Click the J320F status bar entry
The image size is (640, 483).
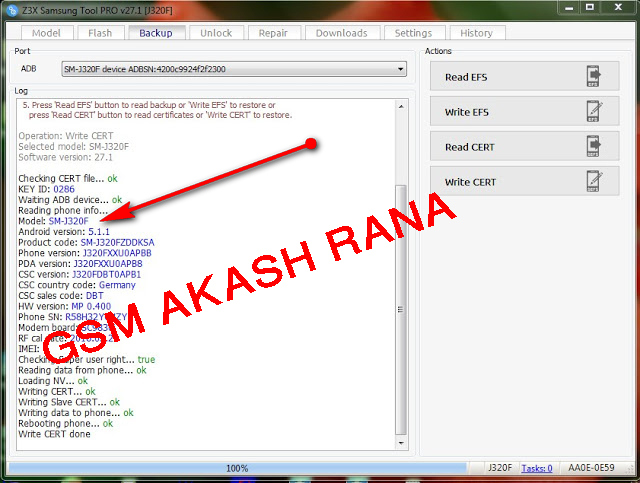coord(500,467)
